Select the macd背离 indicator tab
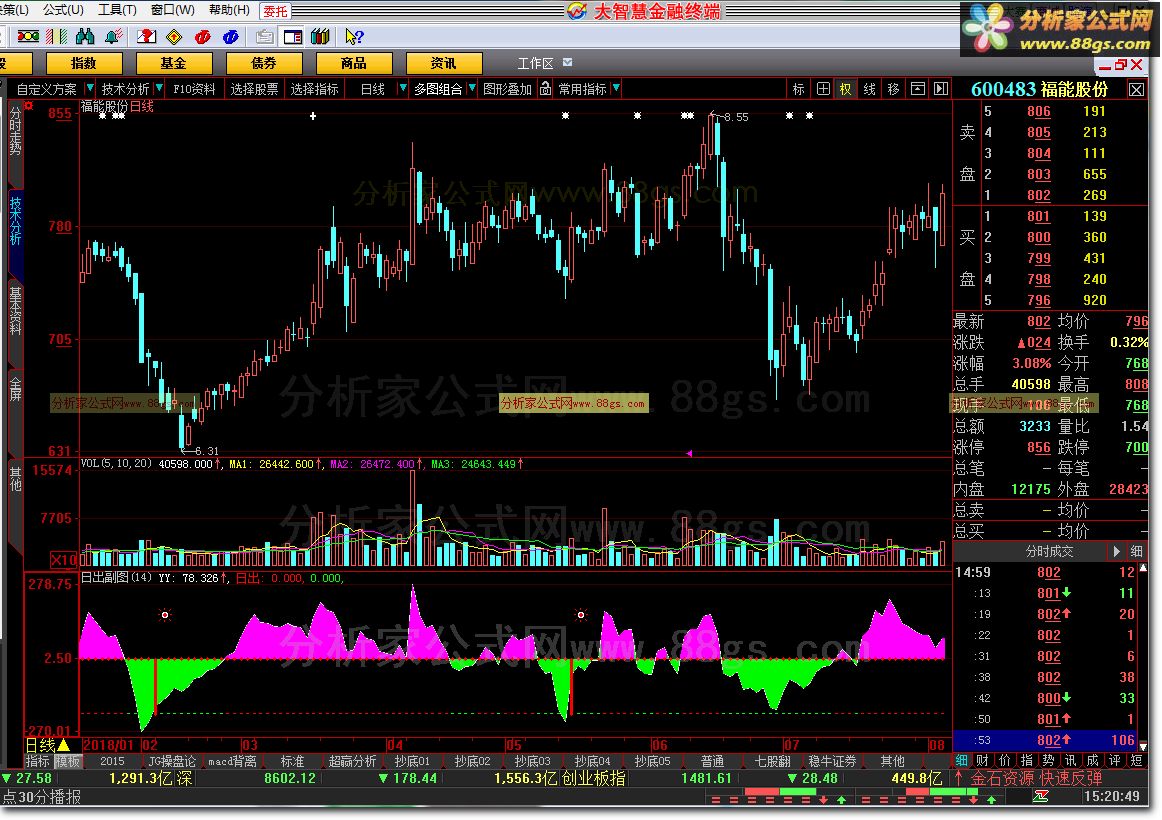The image size is (1162, 820). coord(232,761)
